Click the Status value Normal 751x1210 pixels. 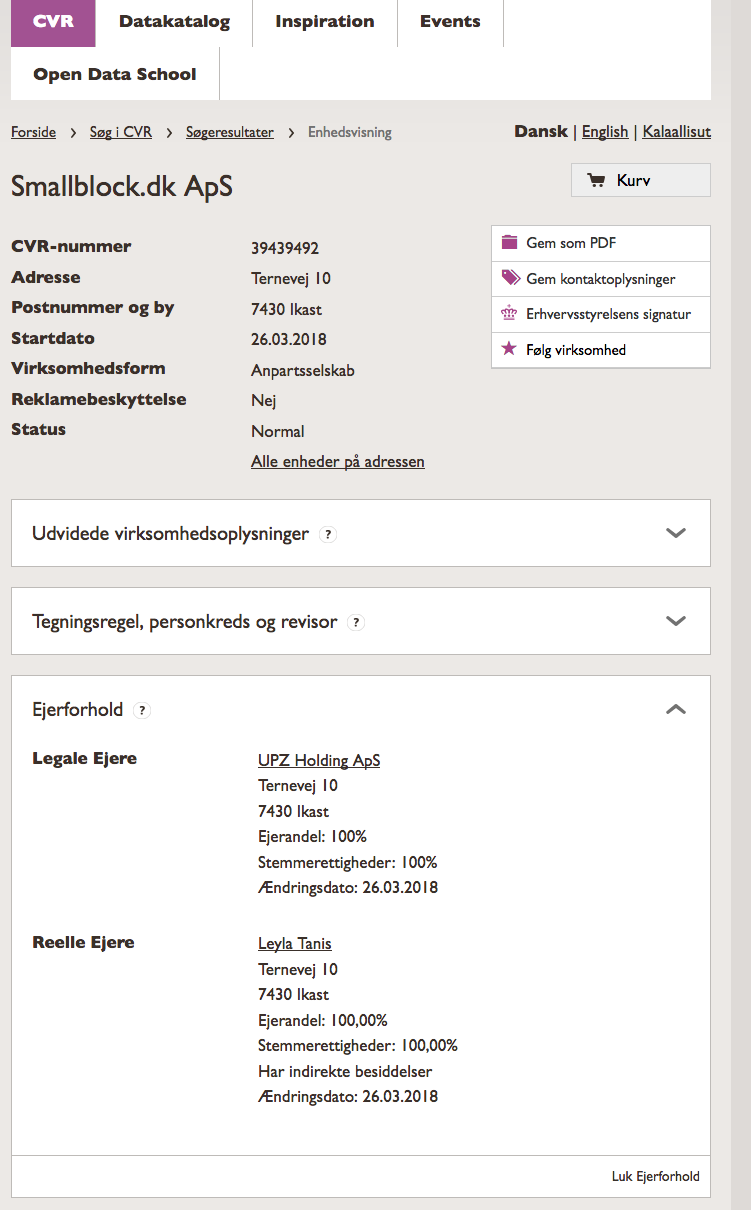tap(278, 432)
